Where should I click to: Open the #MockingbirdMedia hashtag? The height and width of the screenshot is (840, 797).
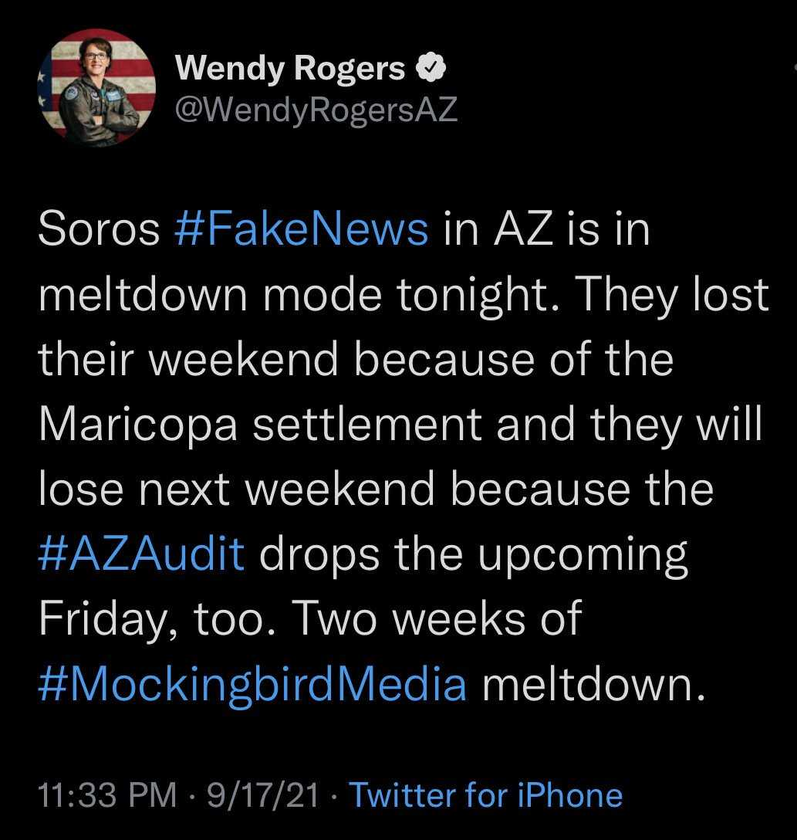(x=252, y=684)
